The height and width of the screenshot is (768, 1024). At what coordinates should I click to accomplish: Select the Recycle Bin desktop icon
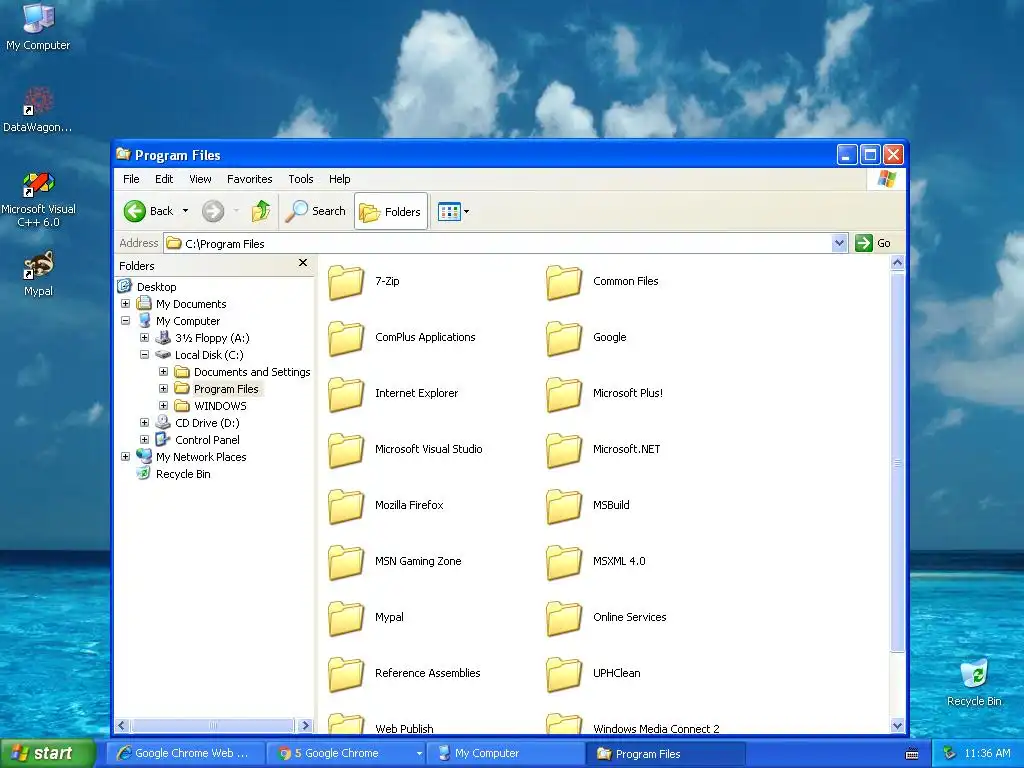[x=974, y=683]
